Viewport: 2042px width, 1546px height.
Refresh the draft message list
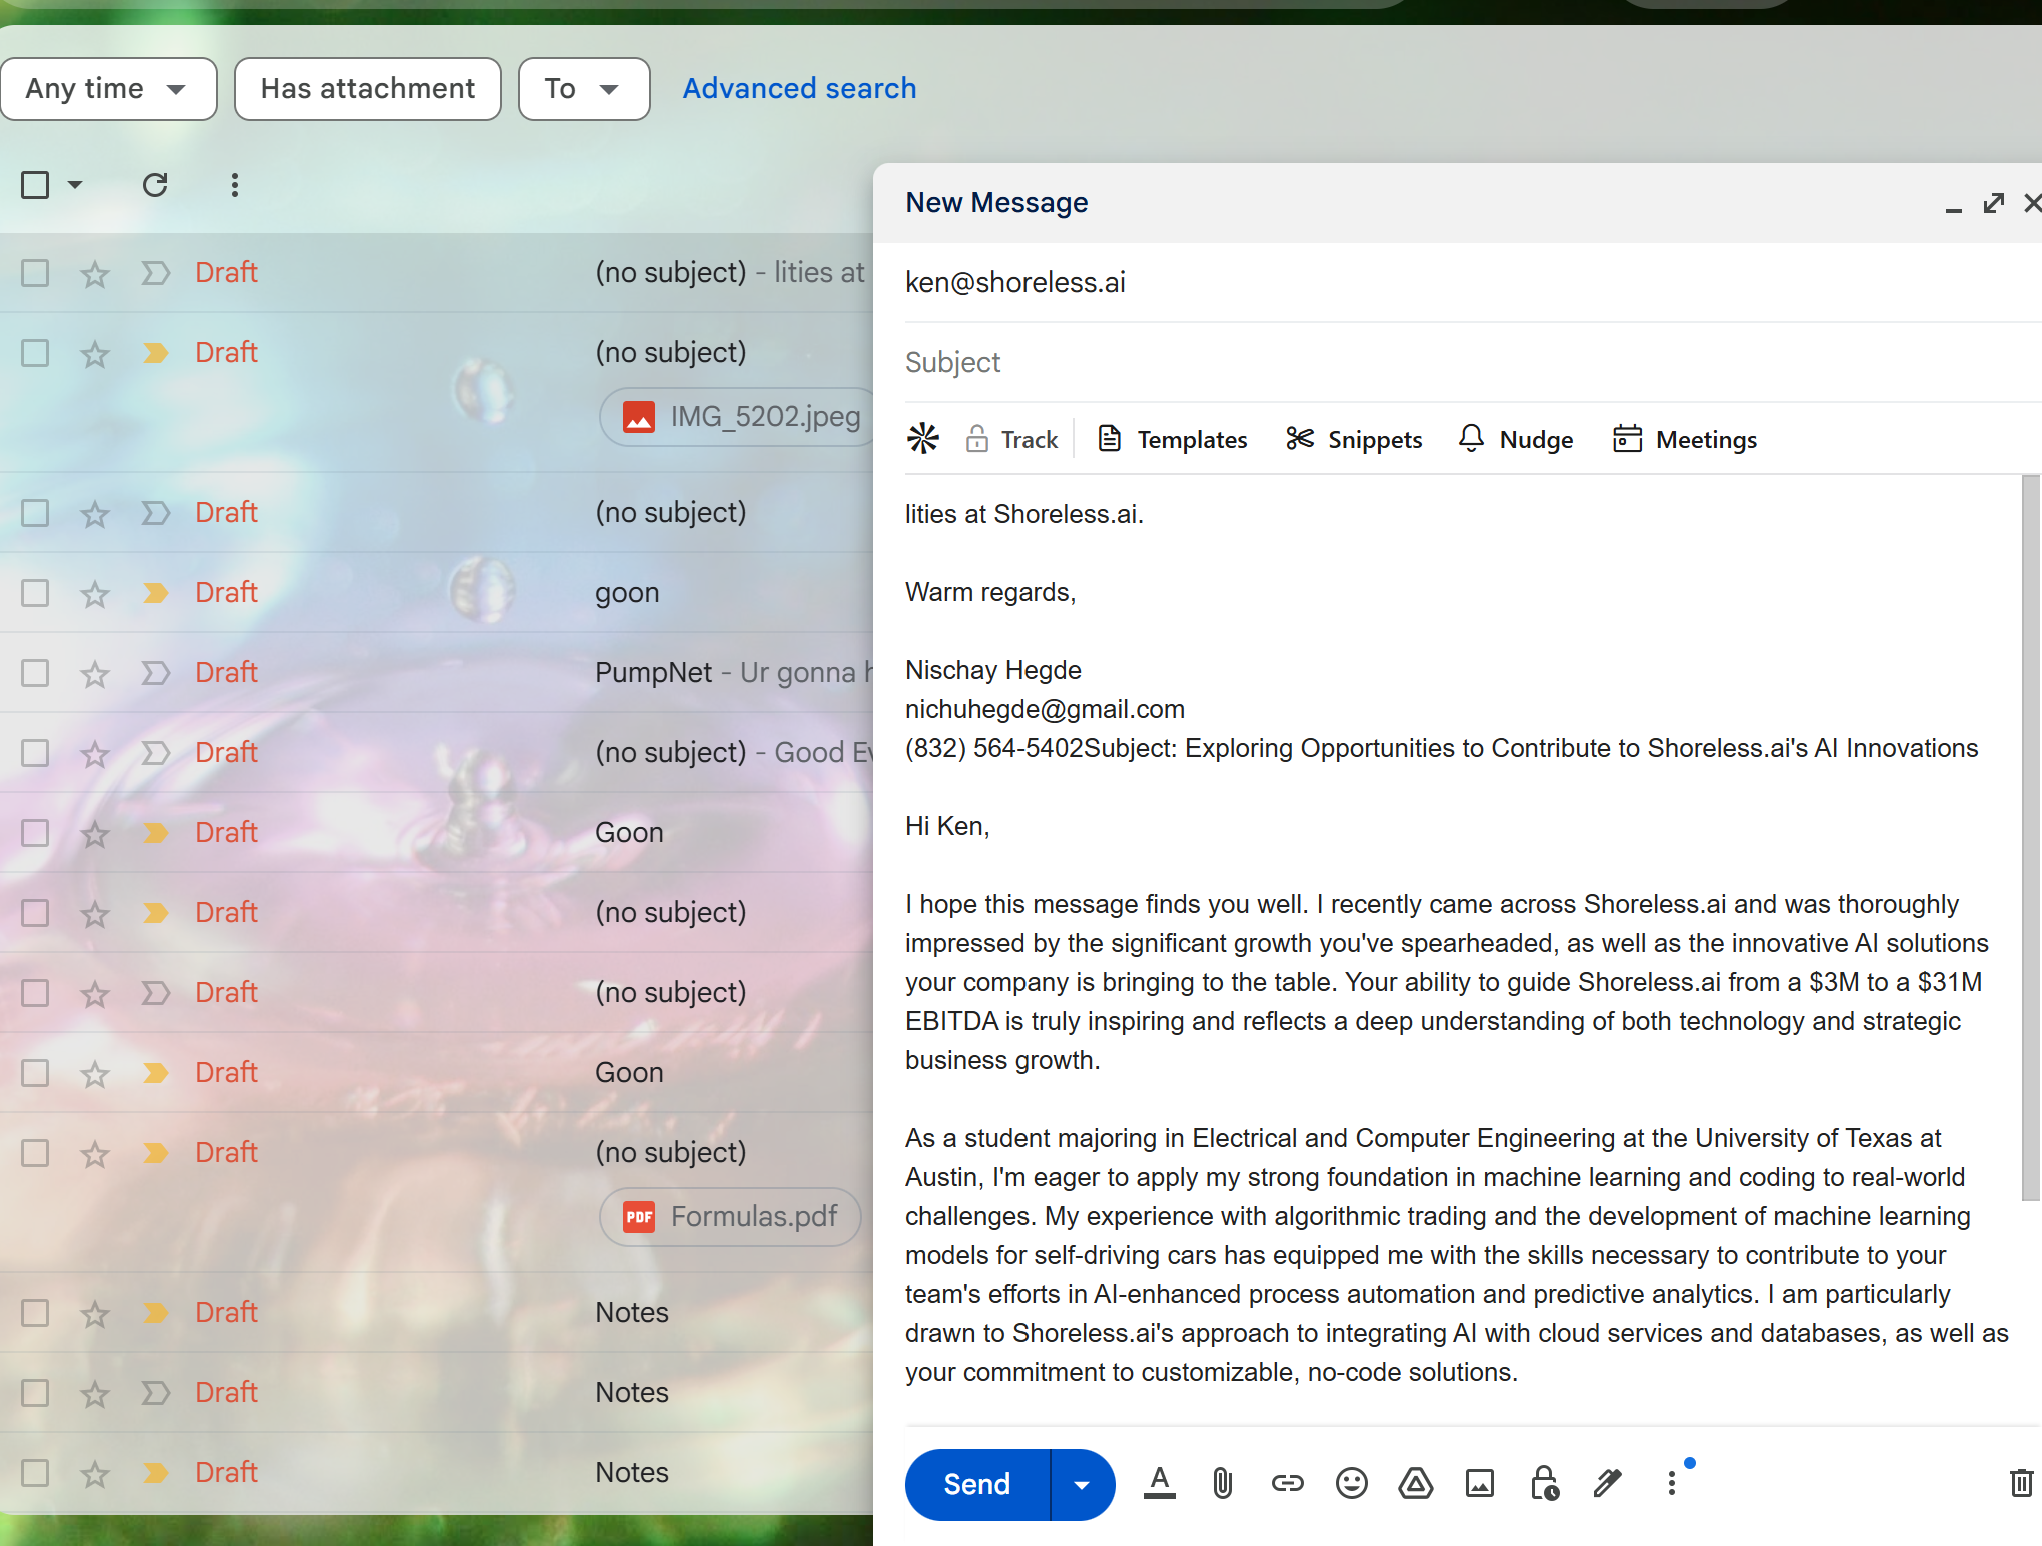click(x=155, y=185)
